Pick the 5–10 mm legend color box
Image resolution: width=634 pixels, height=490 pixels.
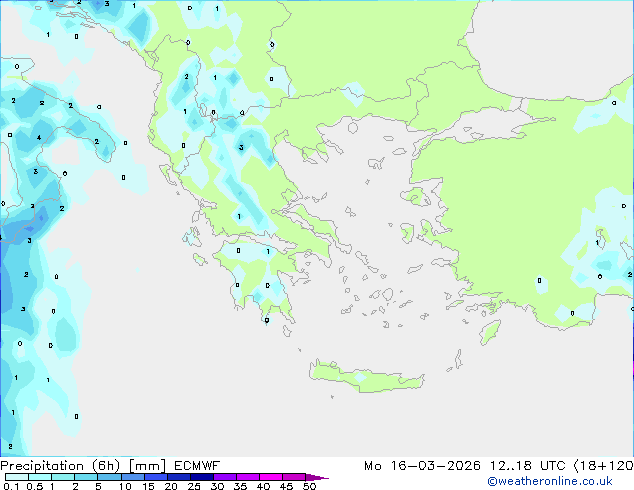(109, 477)
